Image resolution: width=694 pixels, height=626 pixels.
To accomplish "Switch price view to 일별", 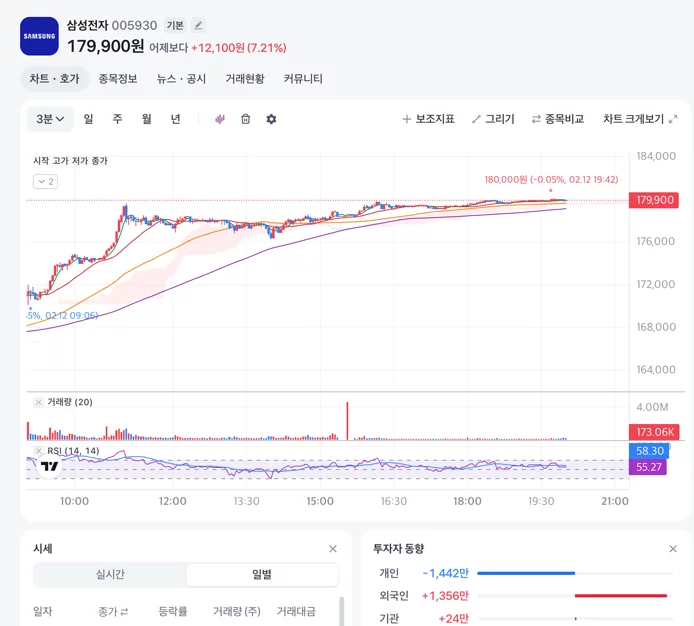I will click(x=262, y=574).
